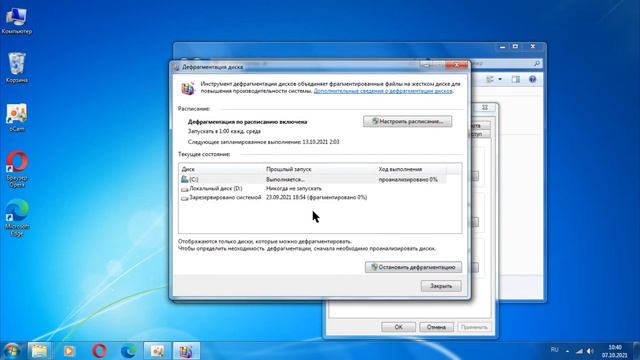
Task: Open Edge from the taskbar
Action: pos(129,351)
